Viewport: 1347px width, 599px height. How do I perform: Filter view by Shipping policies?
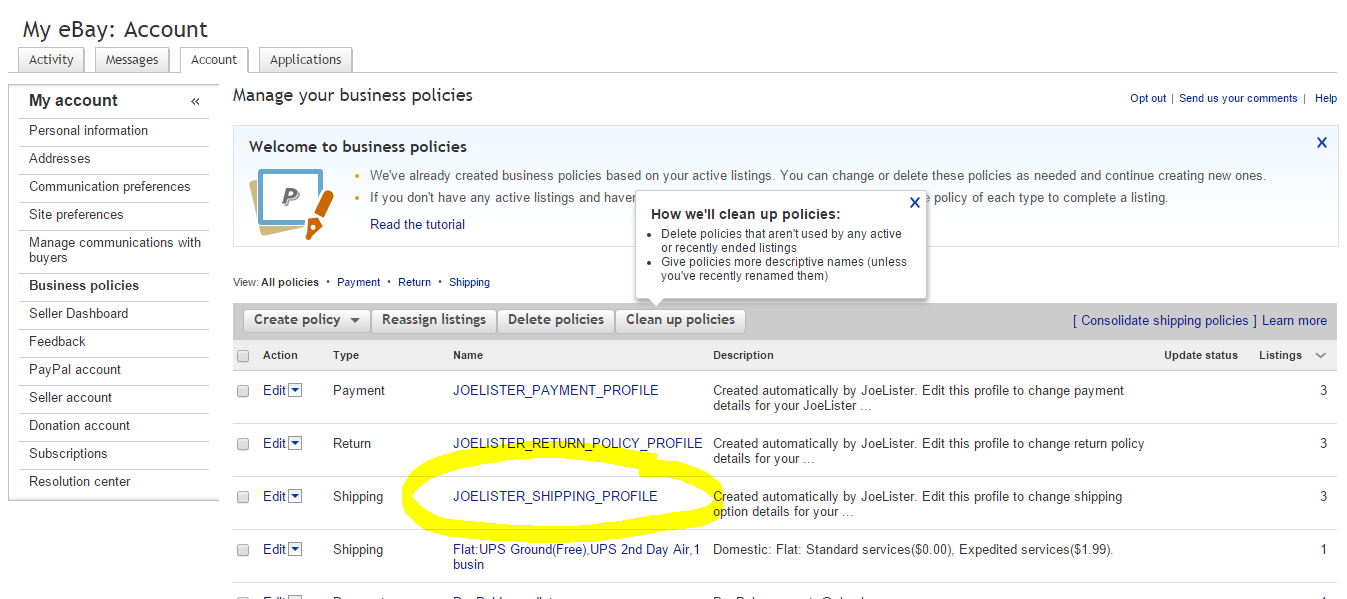469,282
